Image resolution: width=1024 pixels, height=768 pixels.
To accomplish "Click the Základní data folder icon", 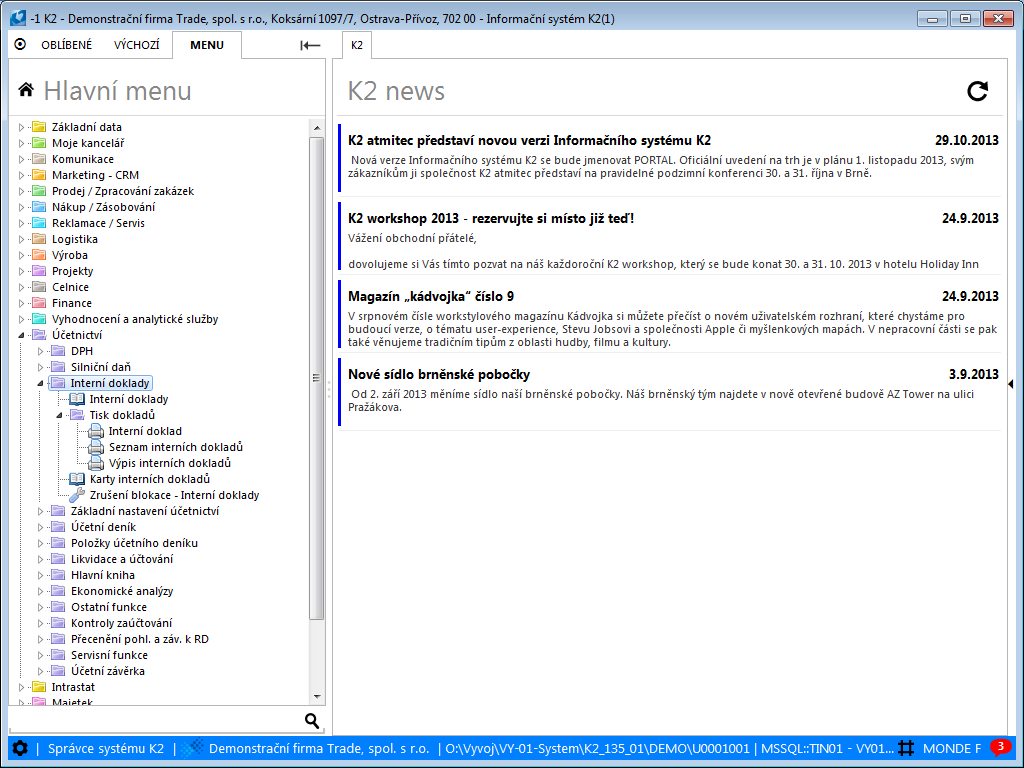I will (x=39, y=127).
